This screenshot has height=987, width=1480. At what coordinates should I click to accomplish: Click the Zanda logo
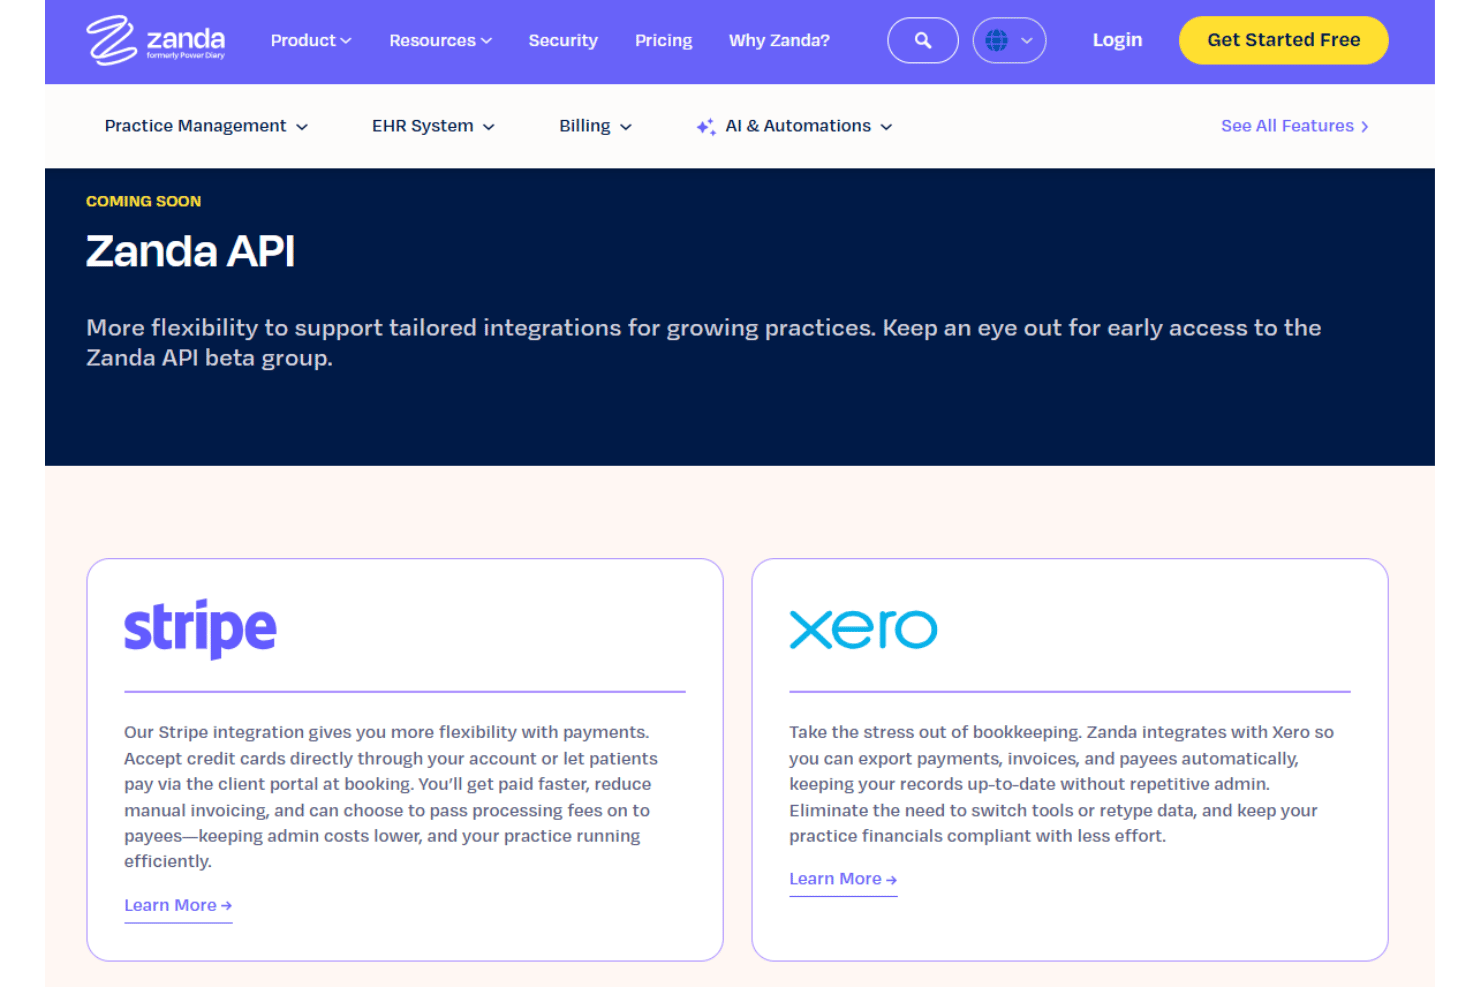156,40
